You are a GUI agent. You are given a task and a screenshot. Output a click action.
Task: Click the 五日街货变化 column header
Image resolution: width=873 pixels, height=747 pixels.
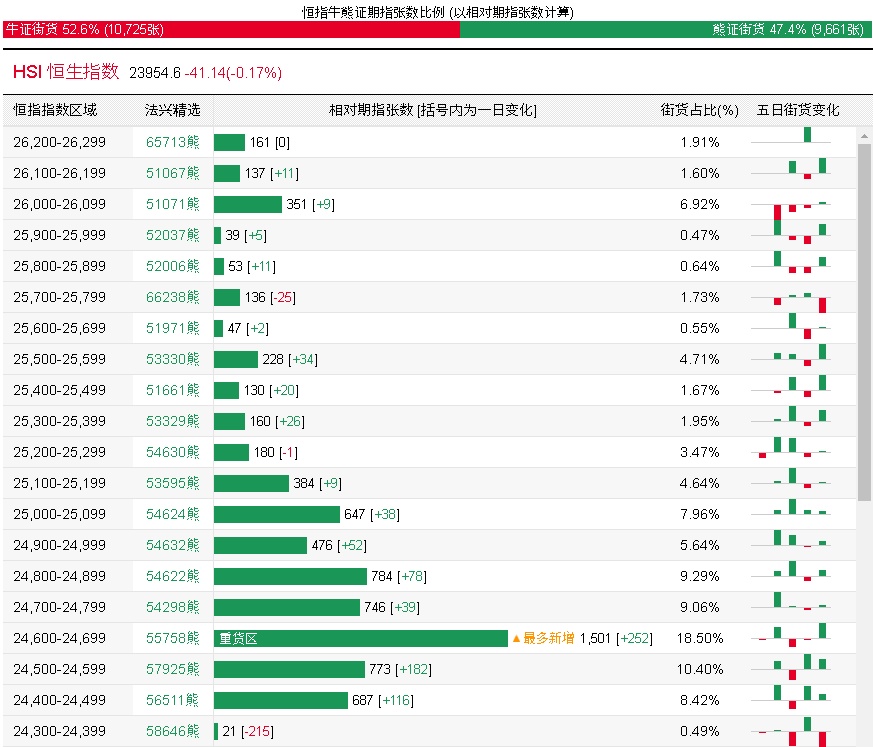[798, 110]
